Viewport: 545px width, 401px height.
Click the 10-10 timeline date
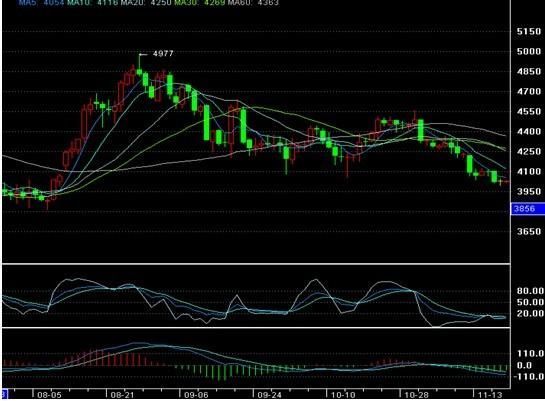click(343, 395)
